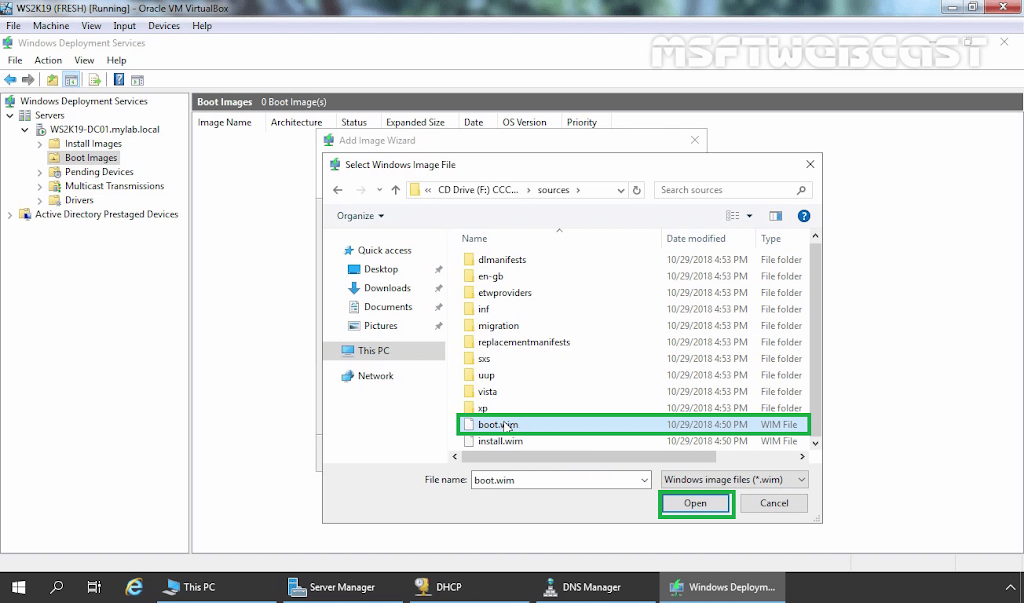Viewport: 1024px width, 603px height.
Task: Open the VirtualBox Input menu
Action: [x=125, y=25]
